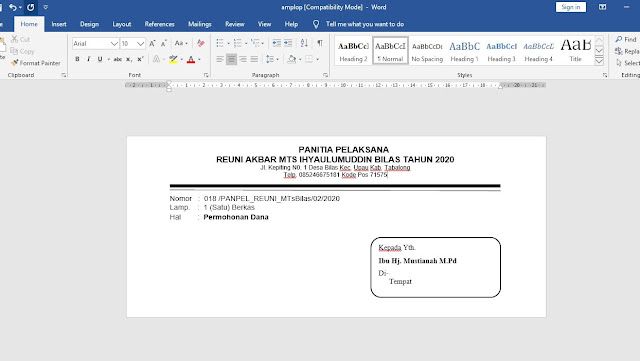Decrease font size with Shrink Font

tap(164, 43)
